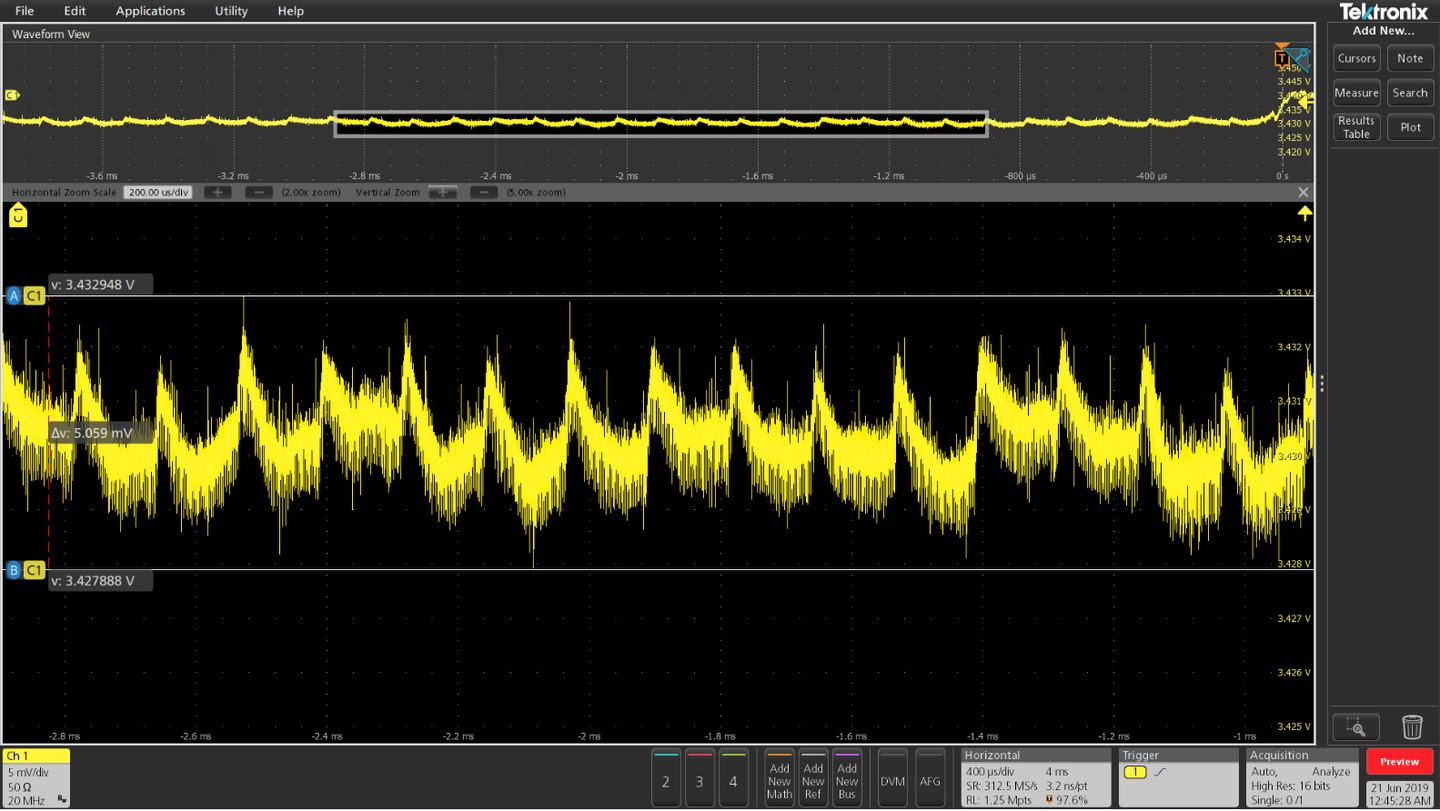Image resolution: width=1440 pixels, height=811 pixels.
Task: Open the Applications menu
Action: (x=150, y=11)
